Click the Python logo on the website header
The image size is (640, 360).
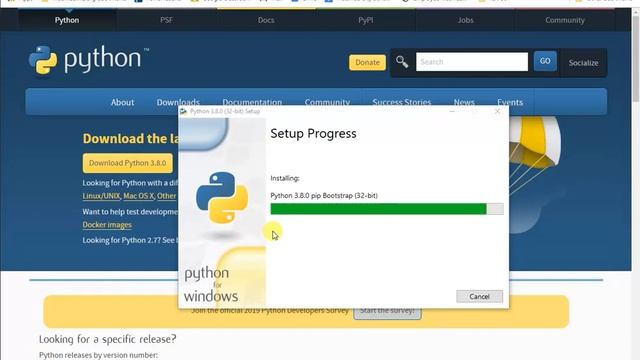[89, 60]
